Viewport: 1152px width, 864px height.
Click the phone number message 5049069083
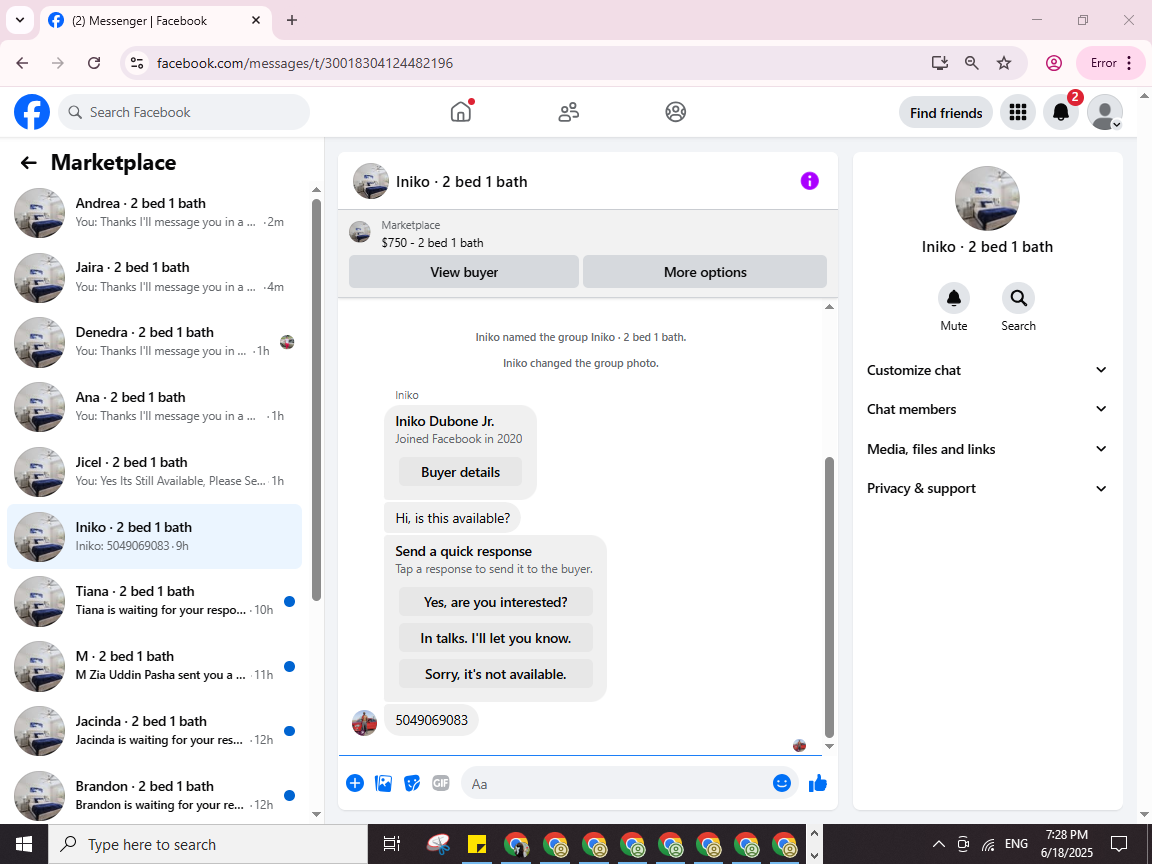click(x=431, y=720)
